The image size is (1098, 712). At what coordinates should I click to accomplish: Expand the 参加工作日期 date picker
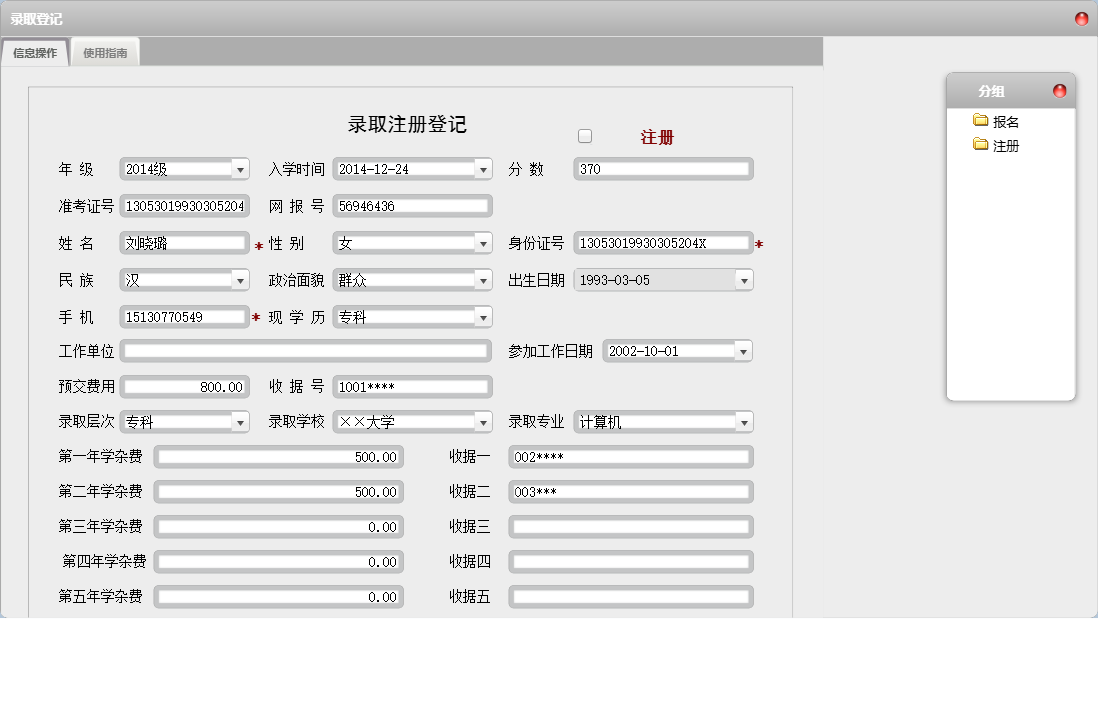[743, 351]
